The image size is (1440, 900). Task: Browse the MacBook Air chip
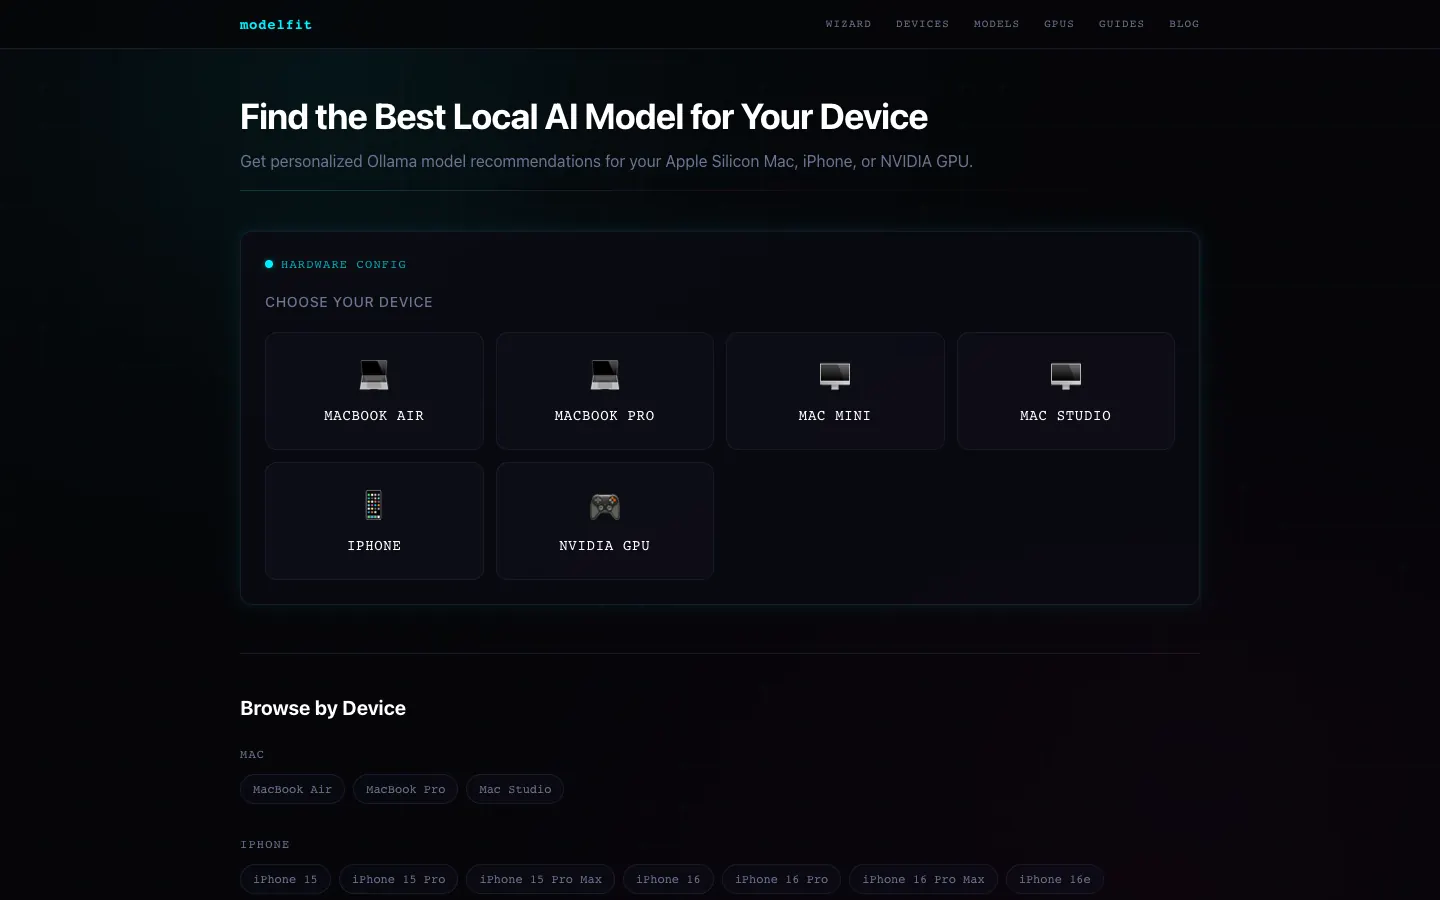tap(292, 789)
